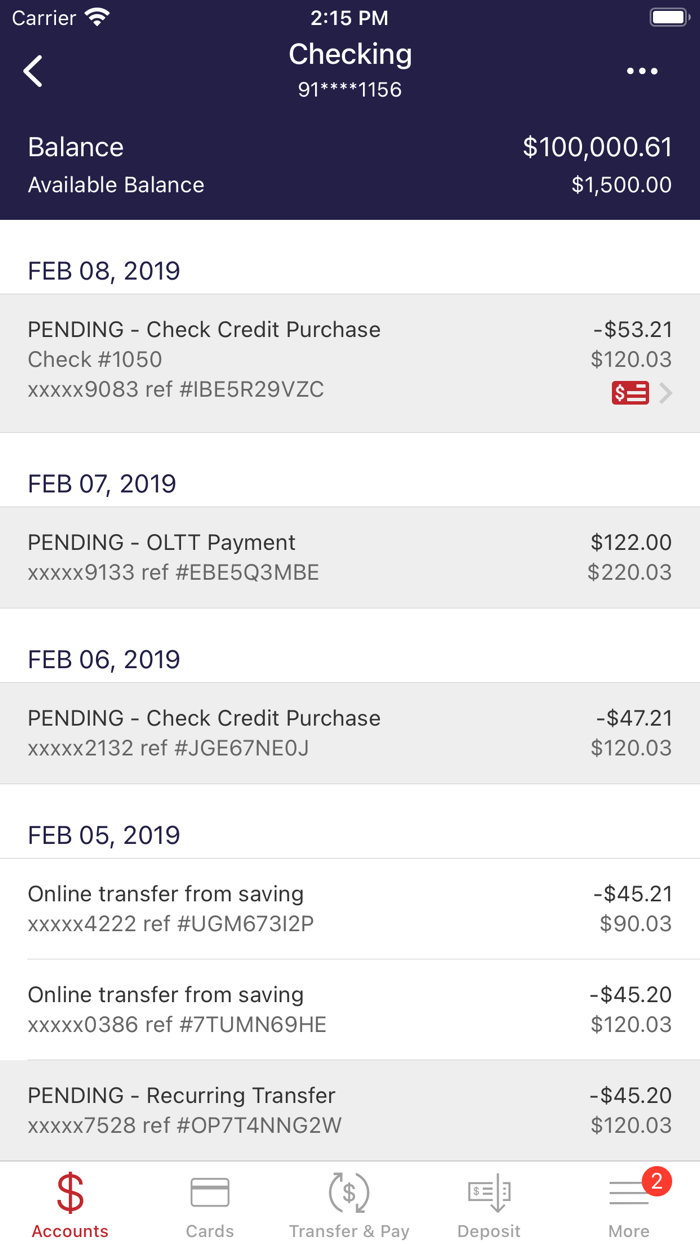Open the three-dot options menu

[x=640, y=71]
